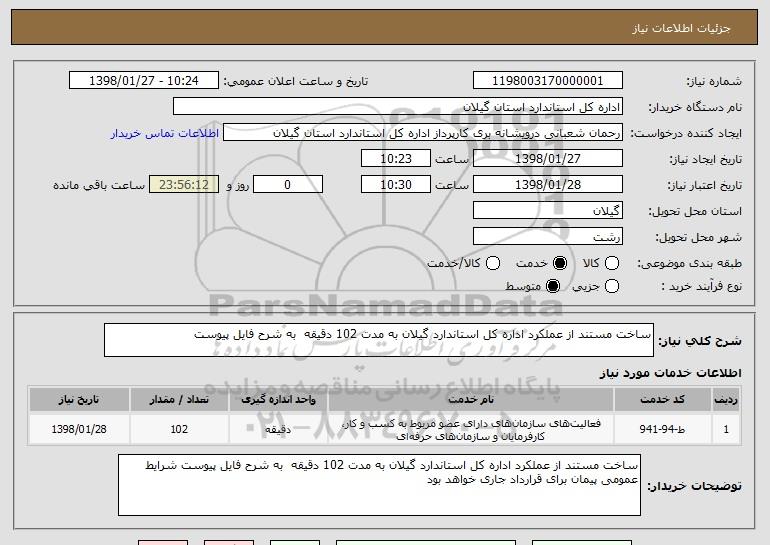Click the نام خدمت column header
770x545 pixels.
[x=470, y=400]
